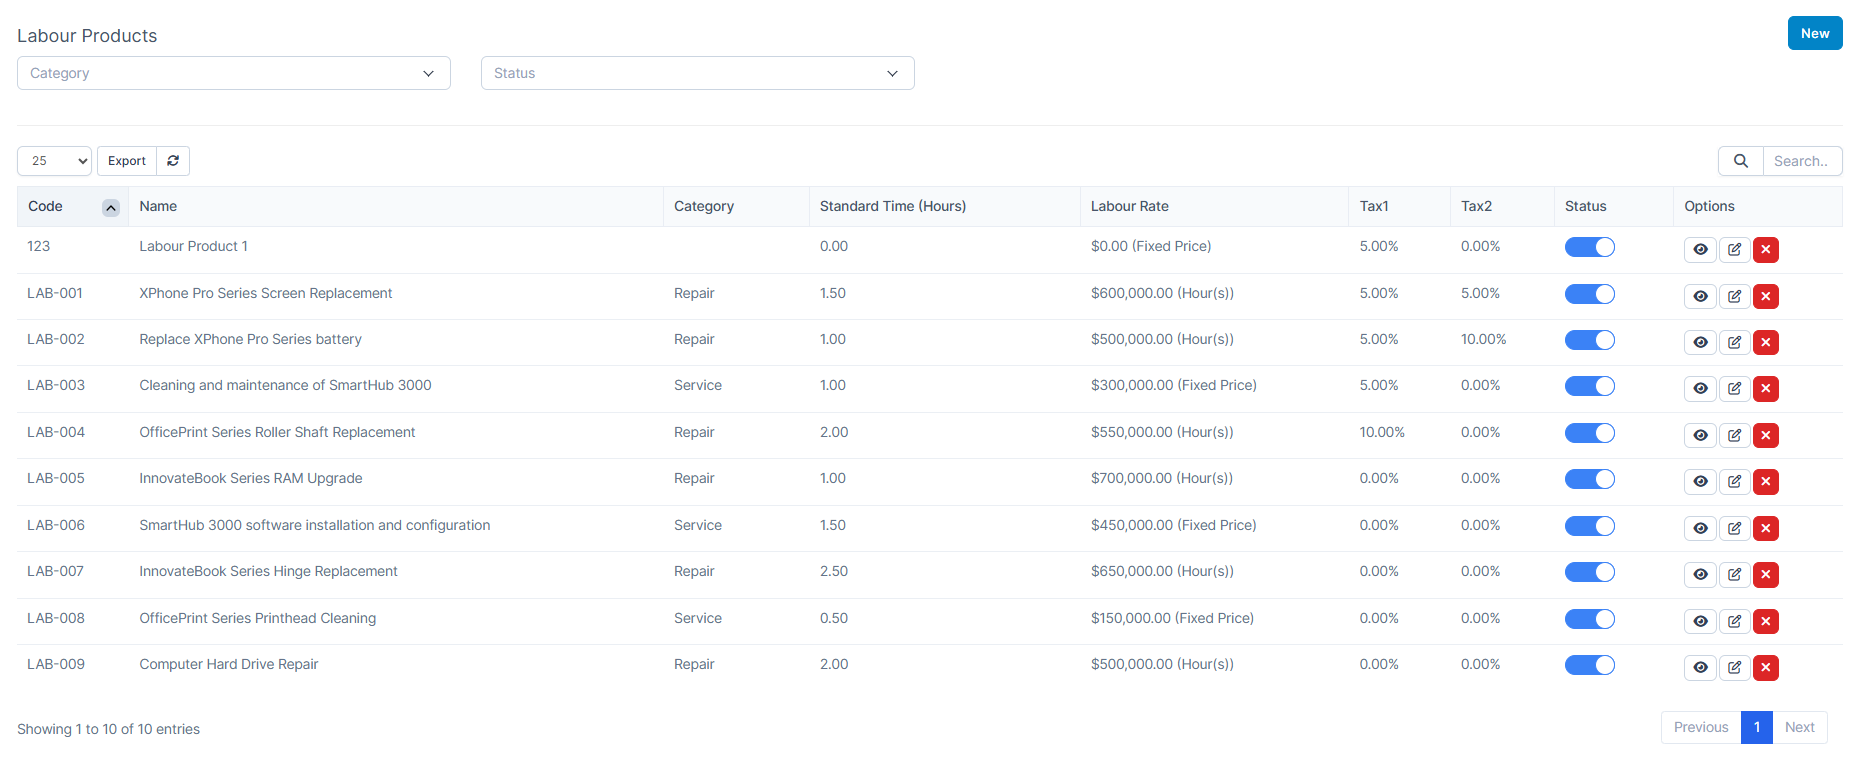The image size is (1856, 768).
Task: Change the 25 entries-per-page selector
Action: [54, 161]
